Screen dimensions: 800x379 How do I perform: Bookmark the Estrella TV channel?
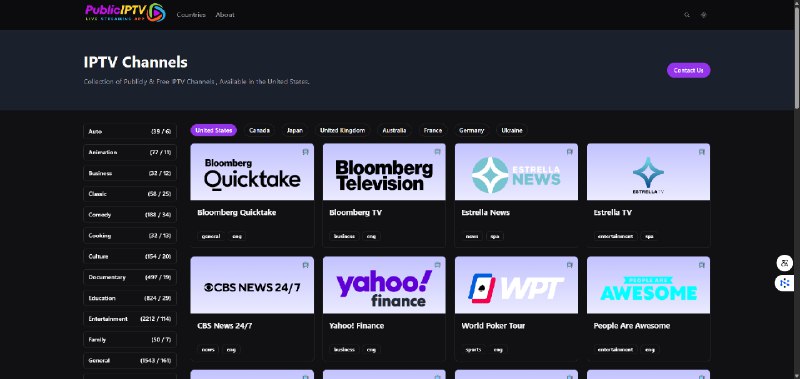[702, 152]
